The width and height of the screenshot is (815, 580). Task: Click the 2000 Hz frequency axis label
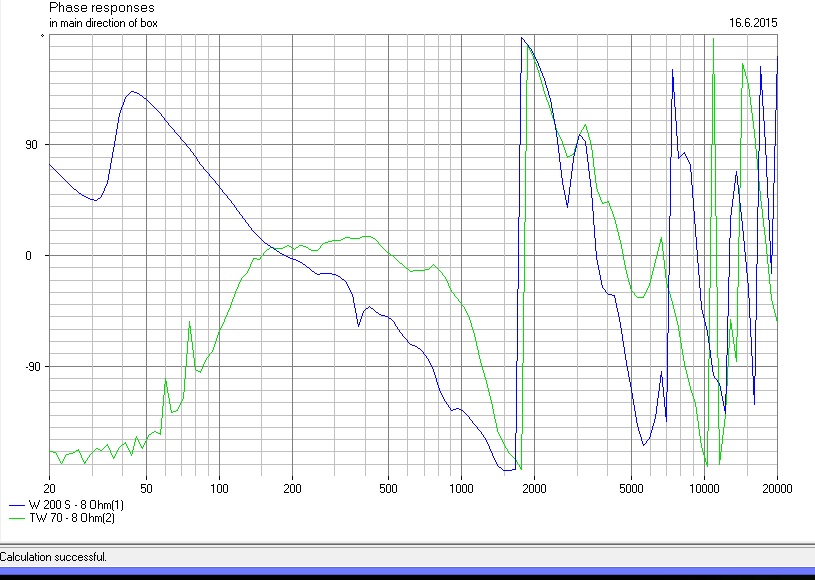534,489
